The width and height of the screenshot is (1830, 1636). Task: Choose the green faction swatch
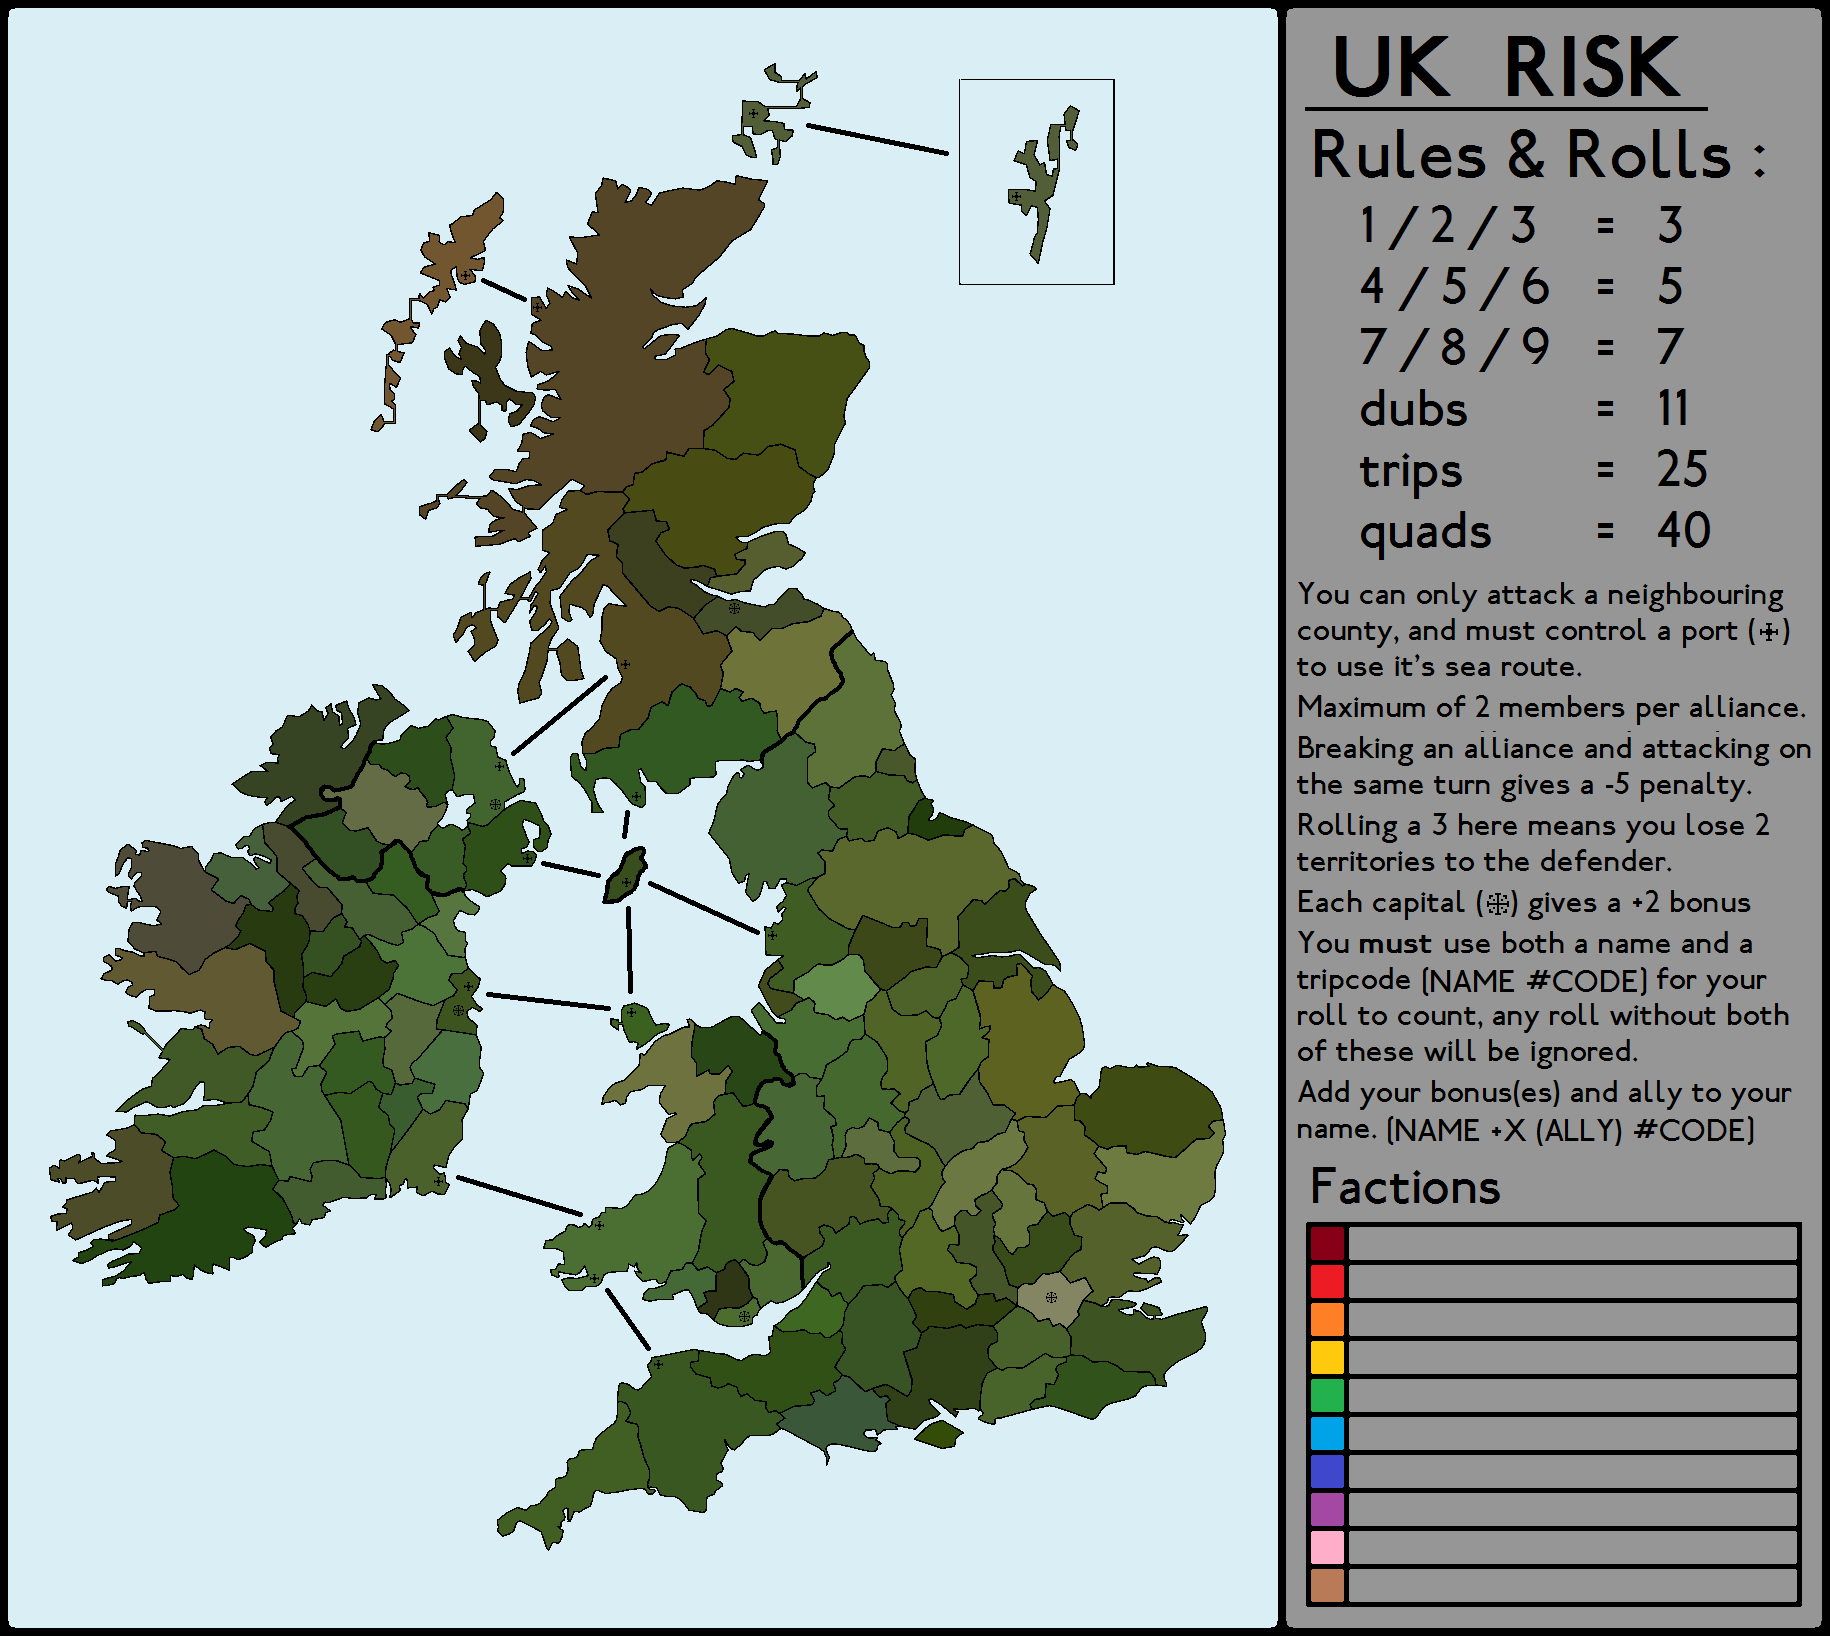click(x=1327, y=1396)
